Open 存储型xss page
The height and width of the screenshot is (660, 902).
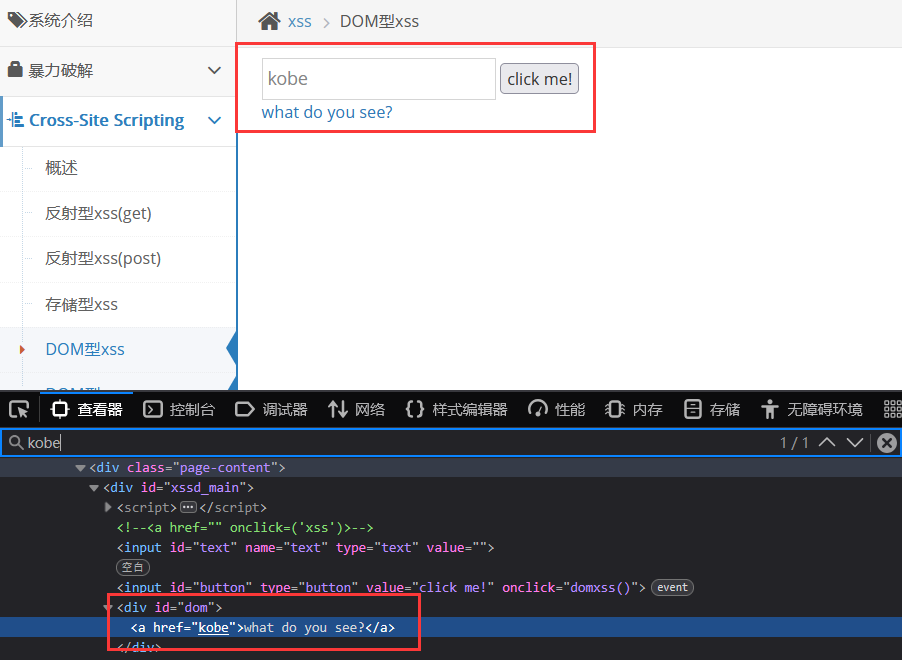point(81,304)
